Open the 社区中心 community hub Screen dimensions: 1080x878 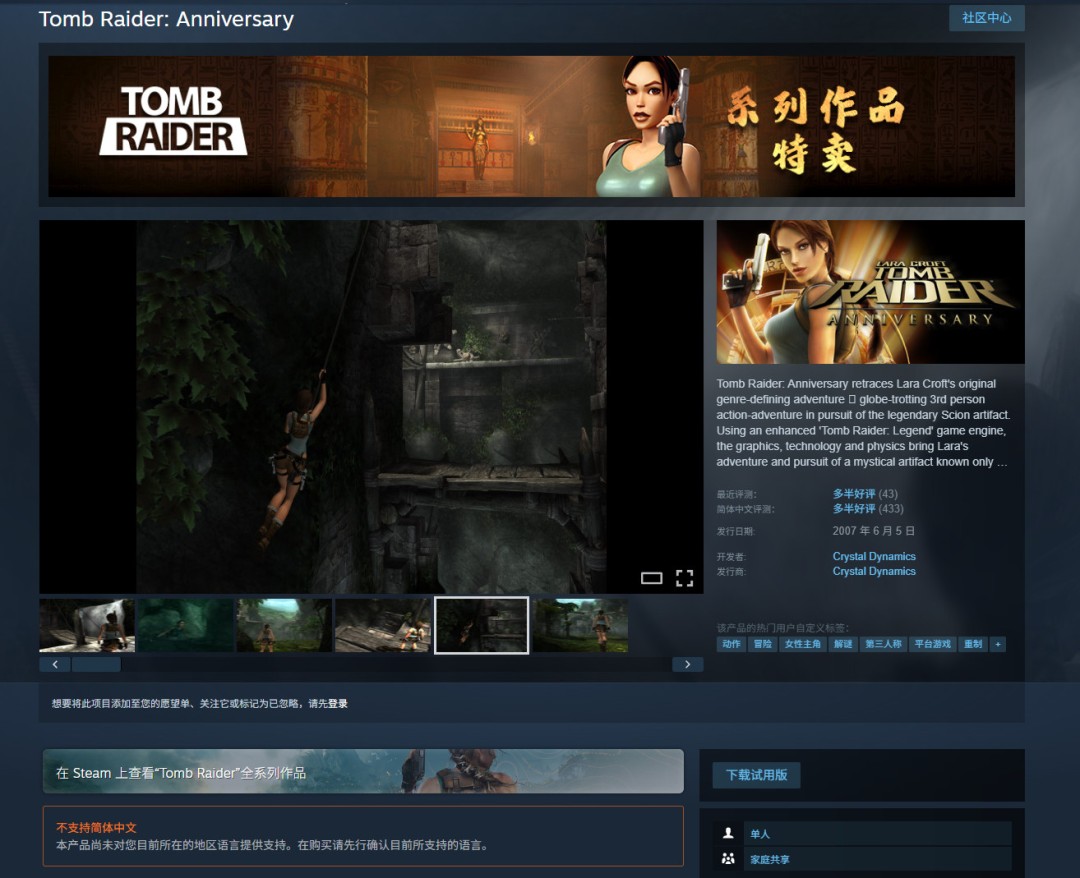point(986,18)
